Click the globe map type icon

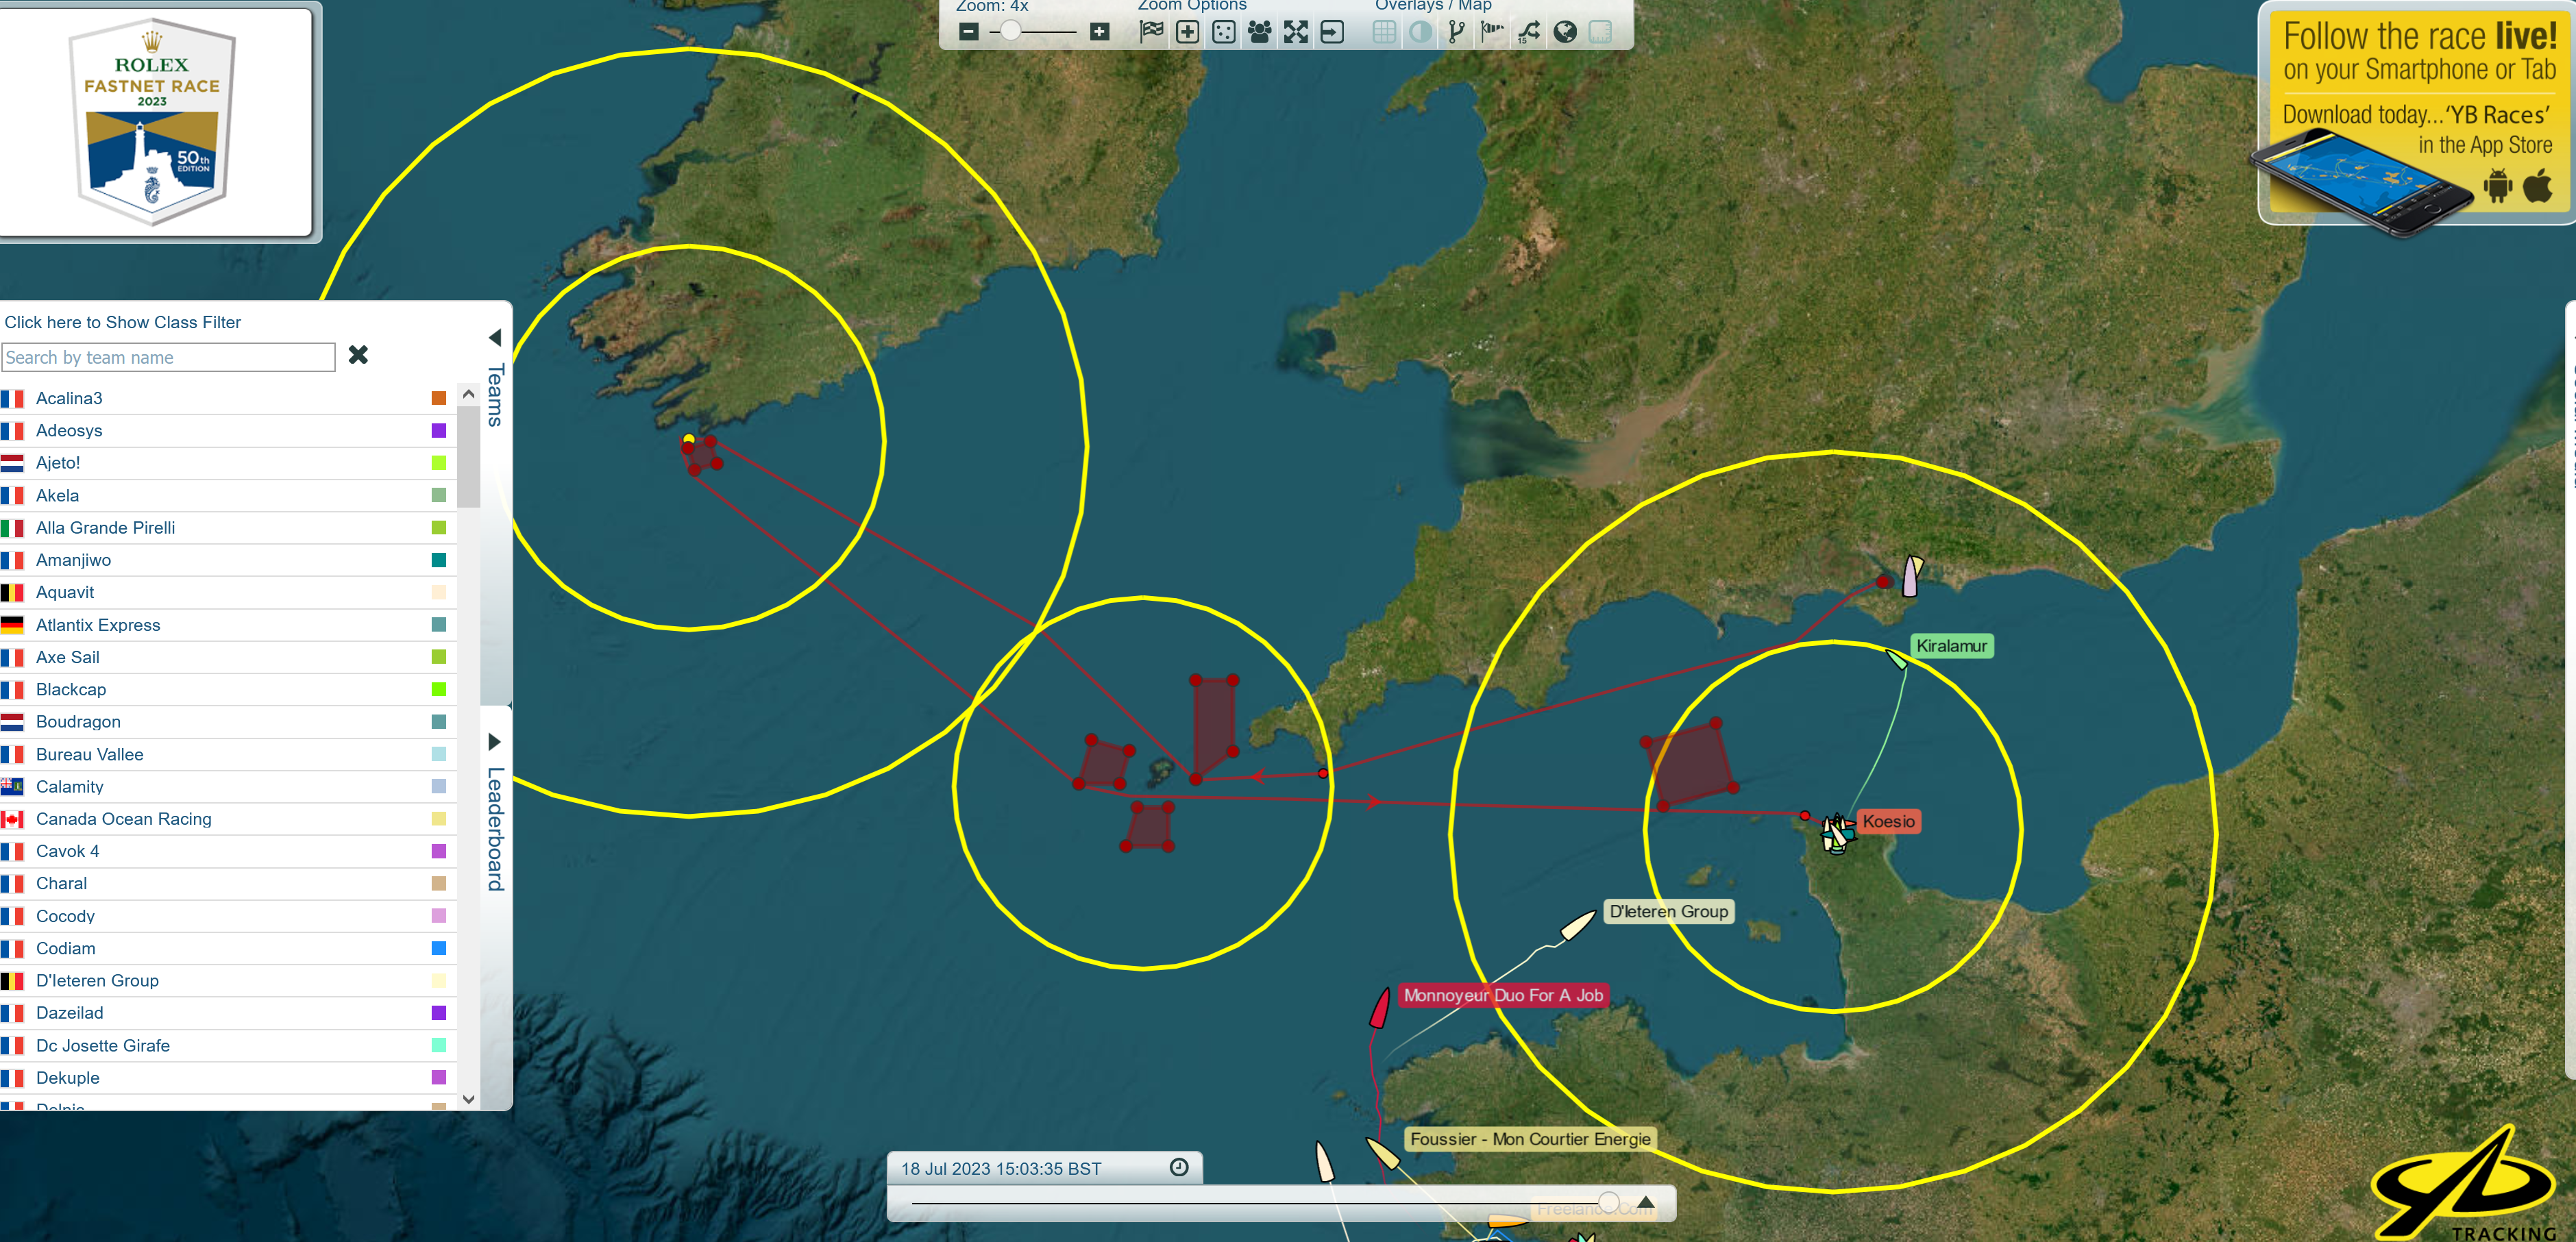1564,32
